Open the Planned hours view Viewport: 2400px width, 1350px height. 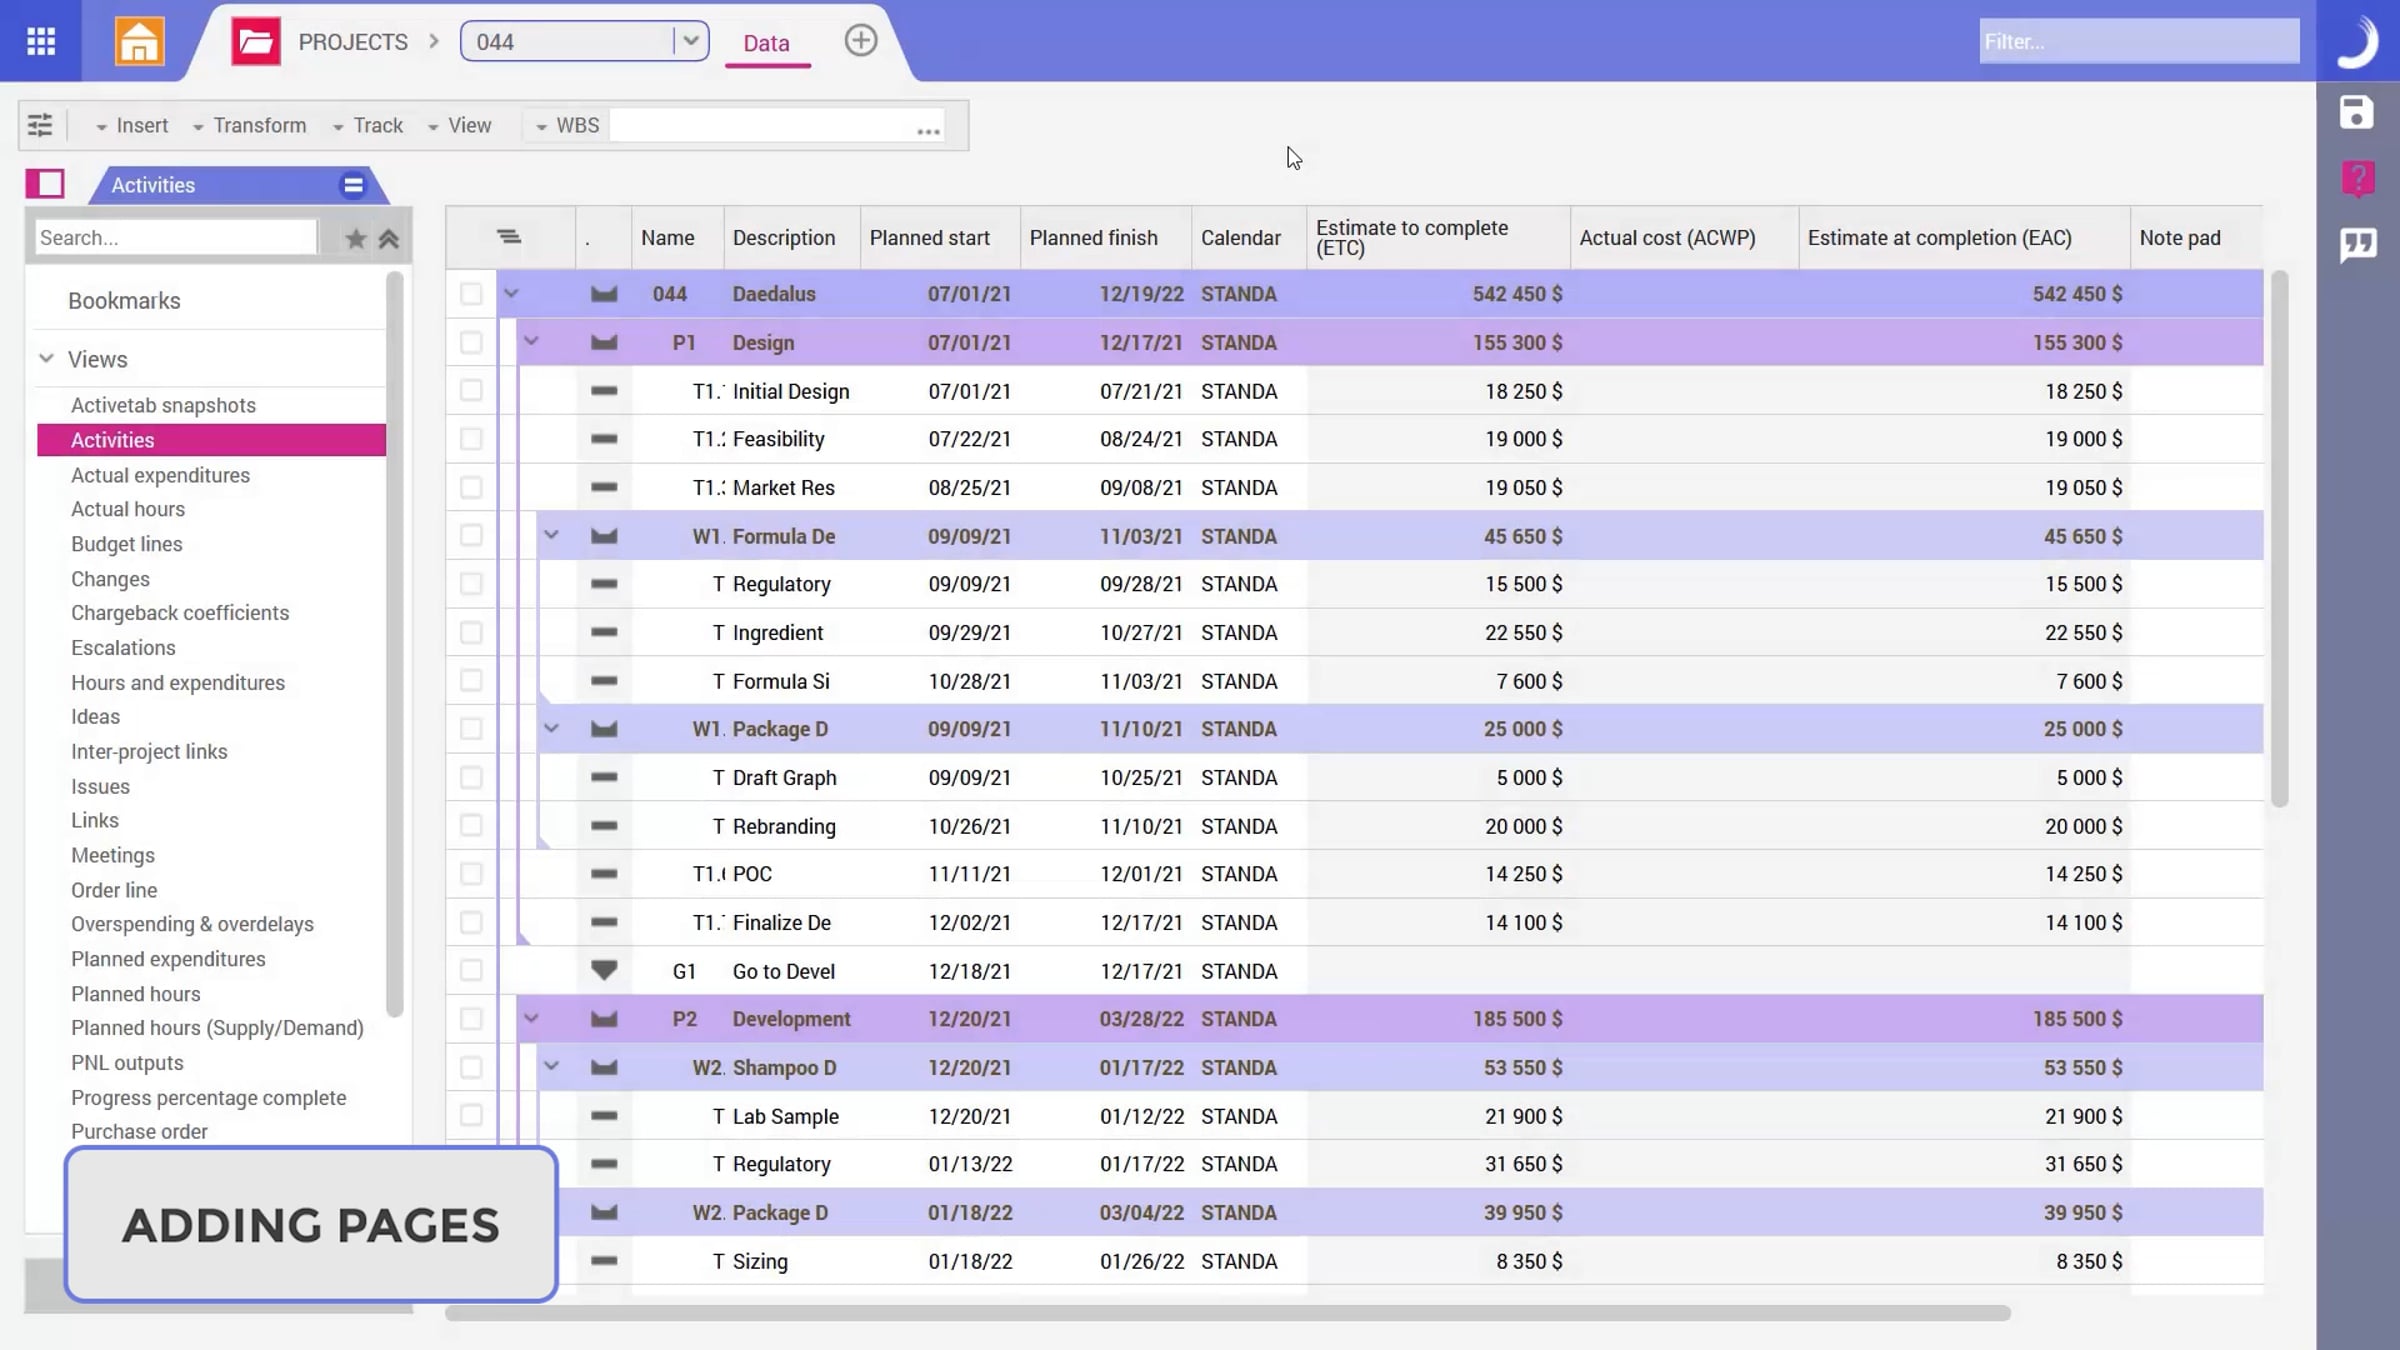(135, 994)
